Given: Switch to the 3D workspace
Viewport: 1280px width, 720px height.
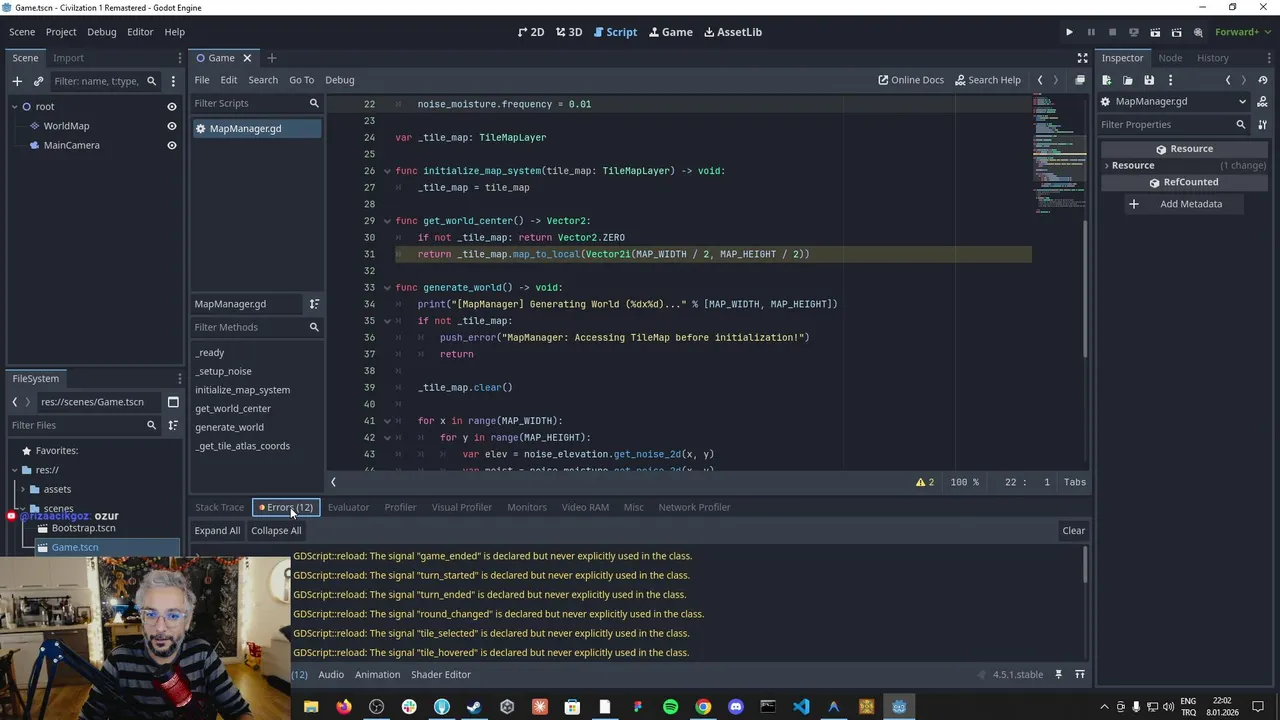Looking at the screenshot, I should pyautogui.click(x=569, y=32).
